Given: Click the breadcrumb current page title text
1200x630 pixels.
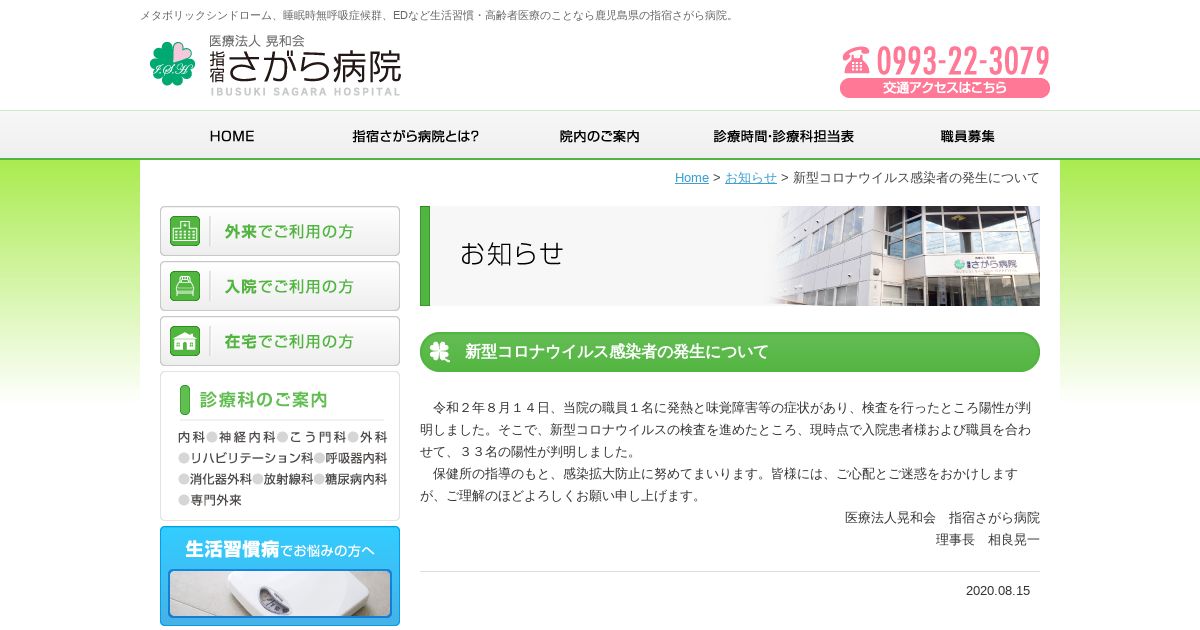Looking at the screenshot, I should coord(916,178).
